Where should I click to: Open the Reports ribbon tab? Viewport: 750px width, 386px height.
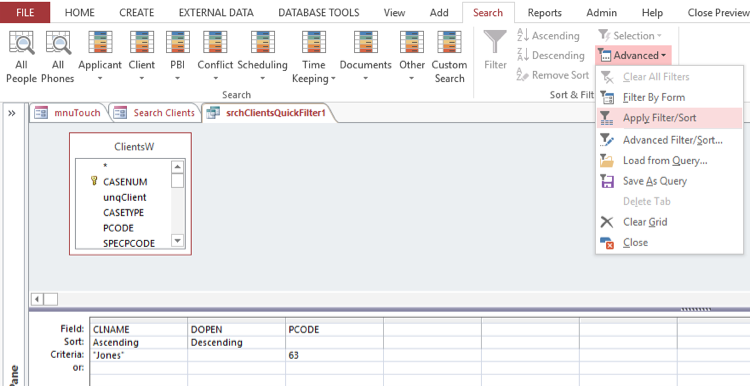(544, 13)
